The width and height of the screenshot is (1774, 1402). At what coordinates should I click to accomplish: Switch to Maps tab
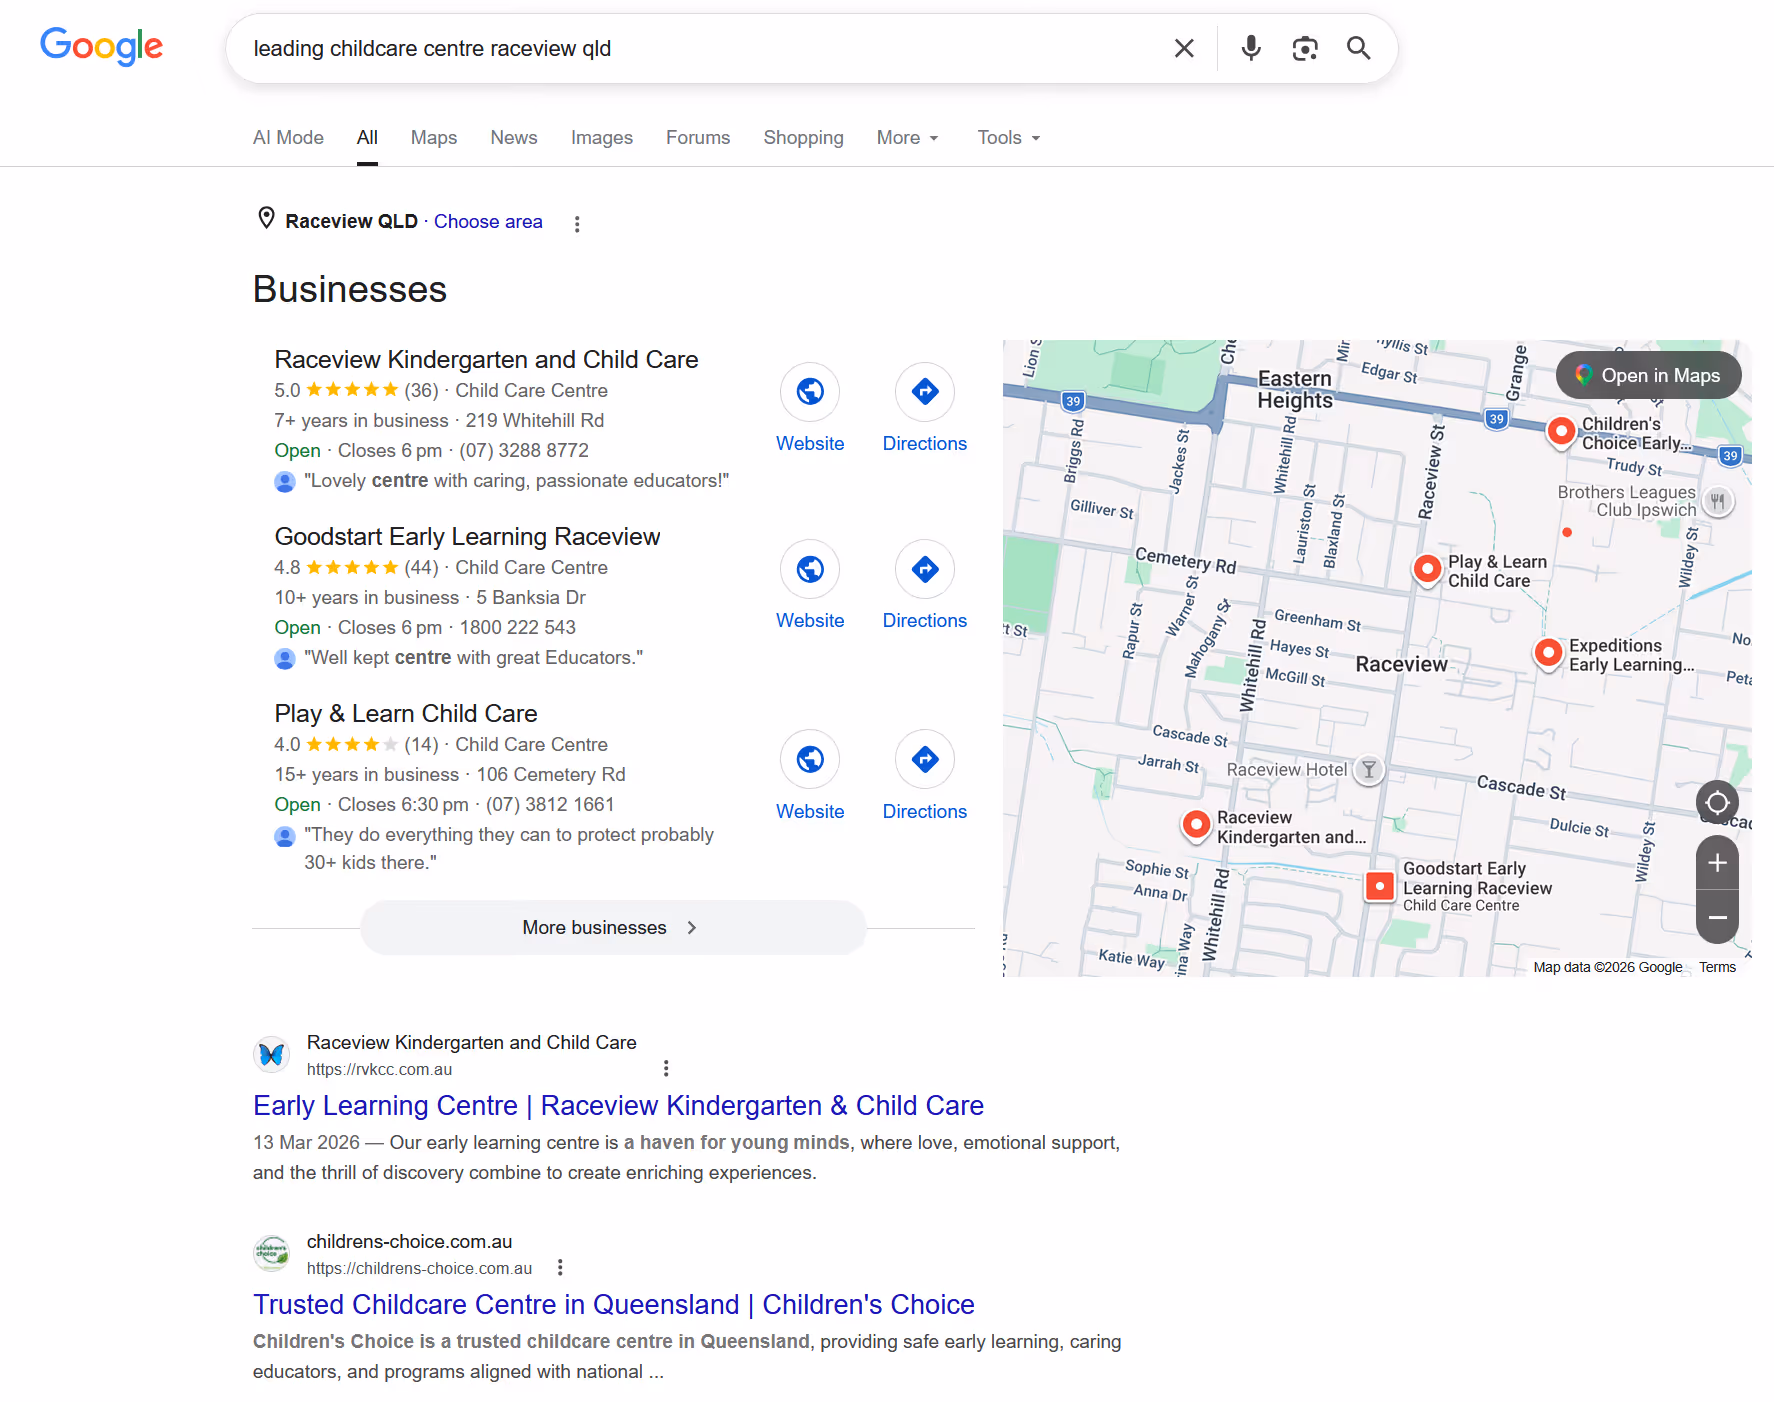click(x=434, y=138)
